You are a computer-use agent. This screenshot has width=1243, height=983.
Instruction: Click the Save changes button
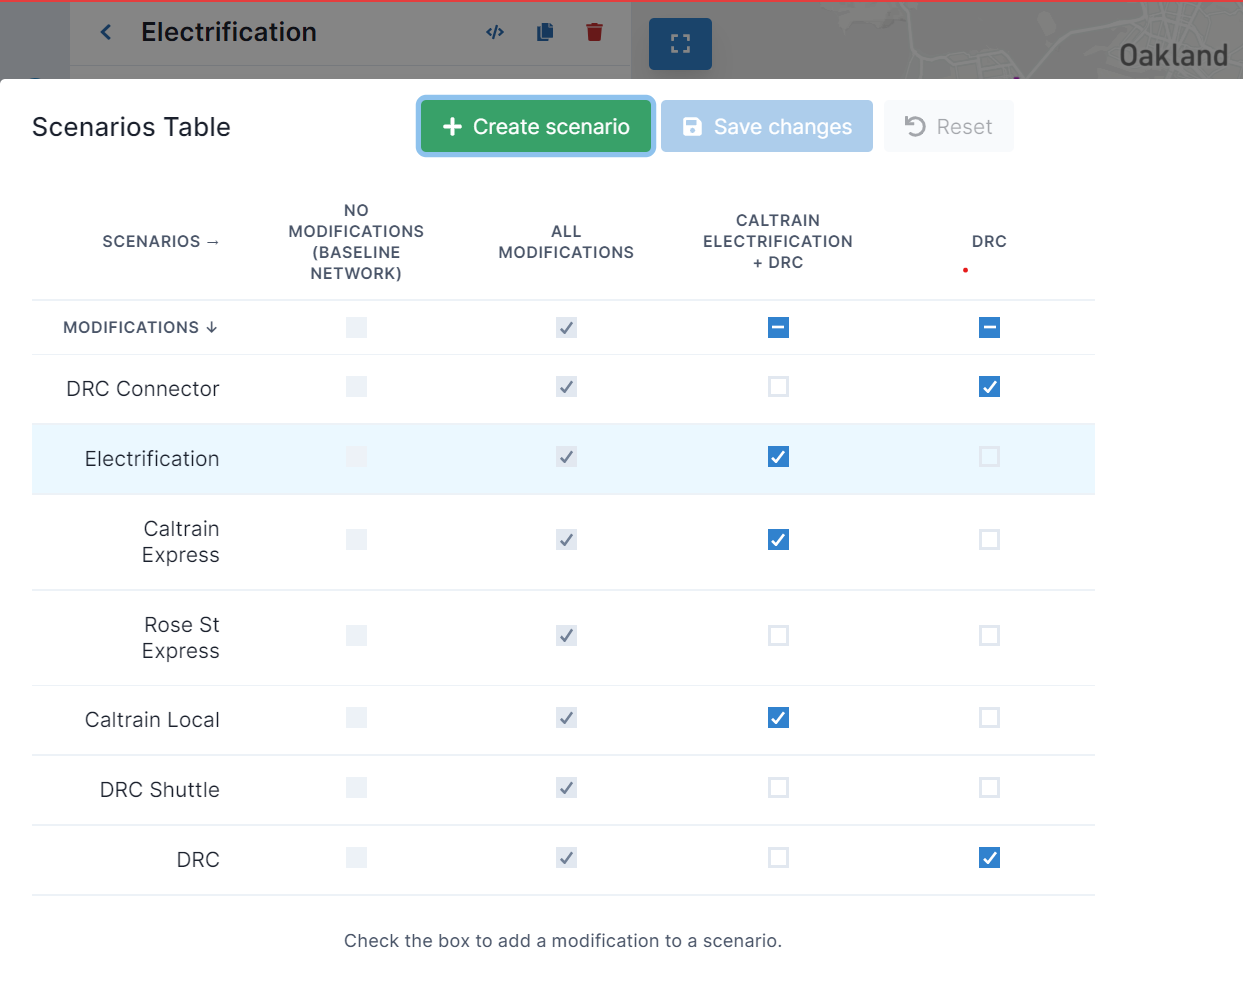[766, 126]
